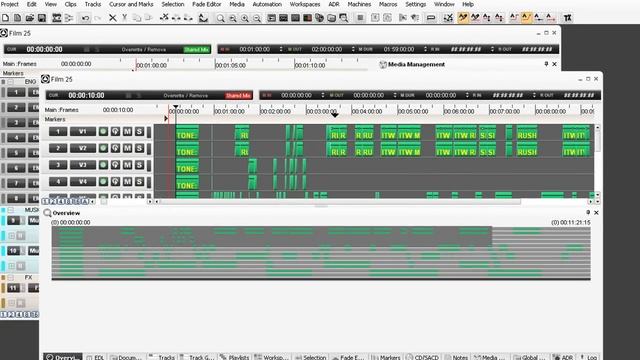
Task: Click the timeline horizontal scrollbar
Action: click(x=340, y=202)
